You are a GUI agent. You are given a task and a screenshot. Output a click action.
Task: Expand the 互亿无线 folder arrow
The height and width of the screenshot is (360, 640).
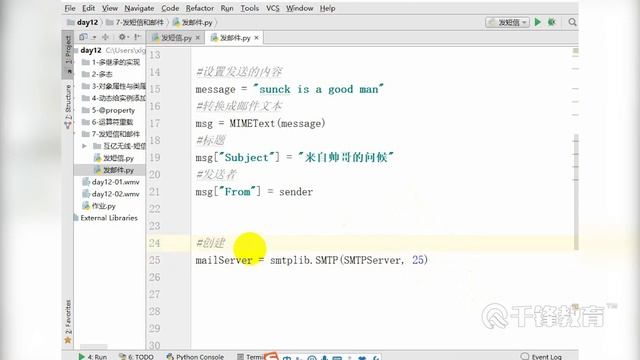(84, 146)
